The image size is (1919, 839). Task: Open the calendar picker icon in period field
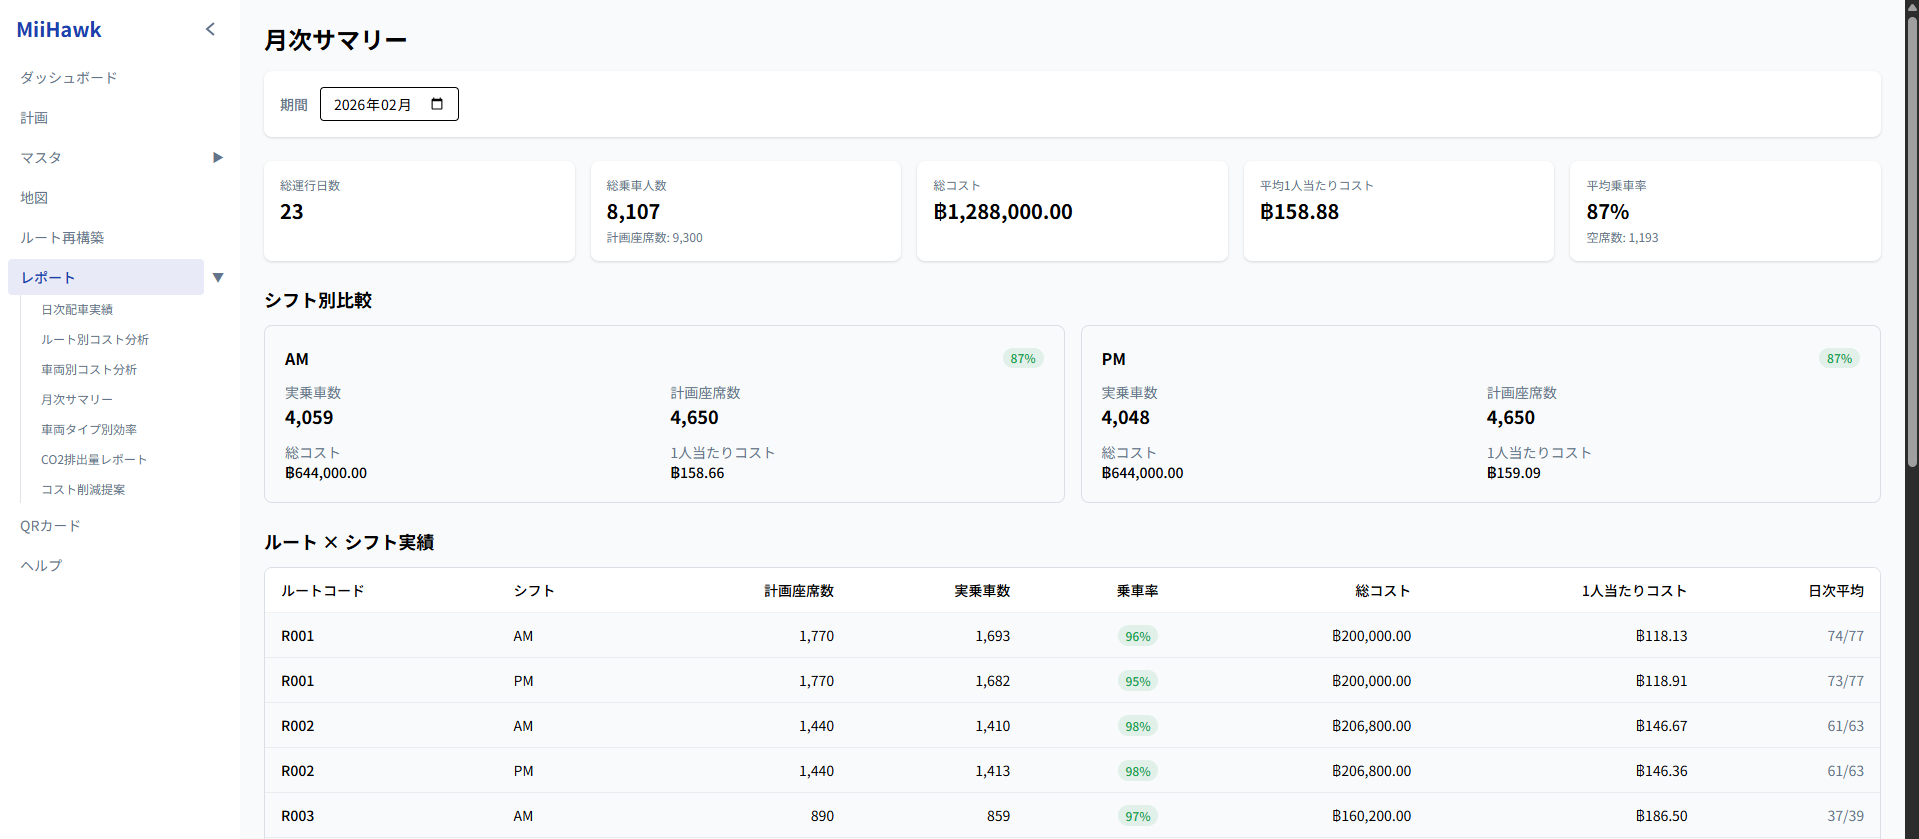coord(437,104)
